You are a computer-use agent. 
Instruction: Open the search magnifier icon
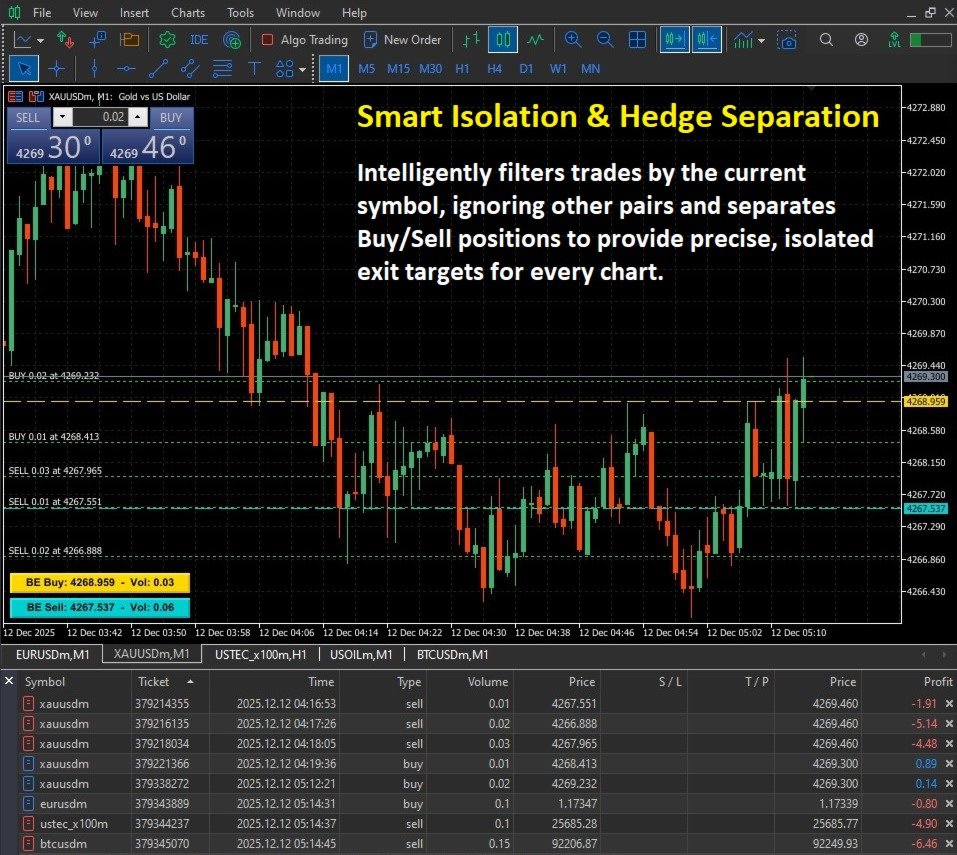click(x=826, y=40)
